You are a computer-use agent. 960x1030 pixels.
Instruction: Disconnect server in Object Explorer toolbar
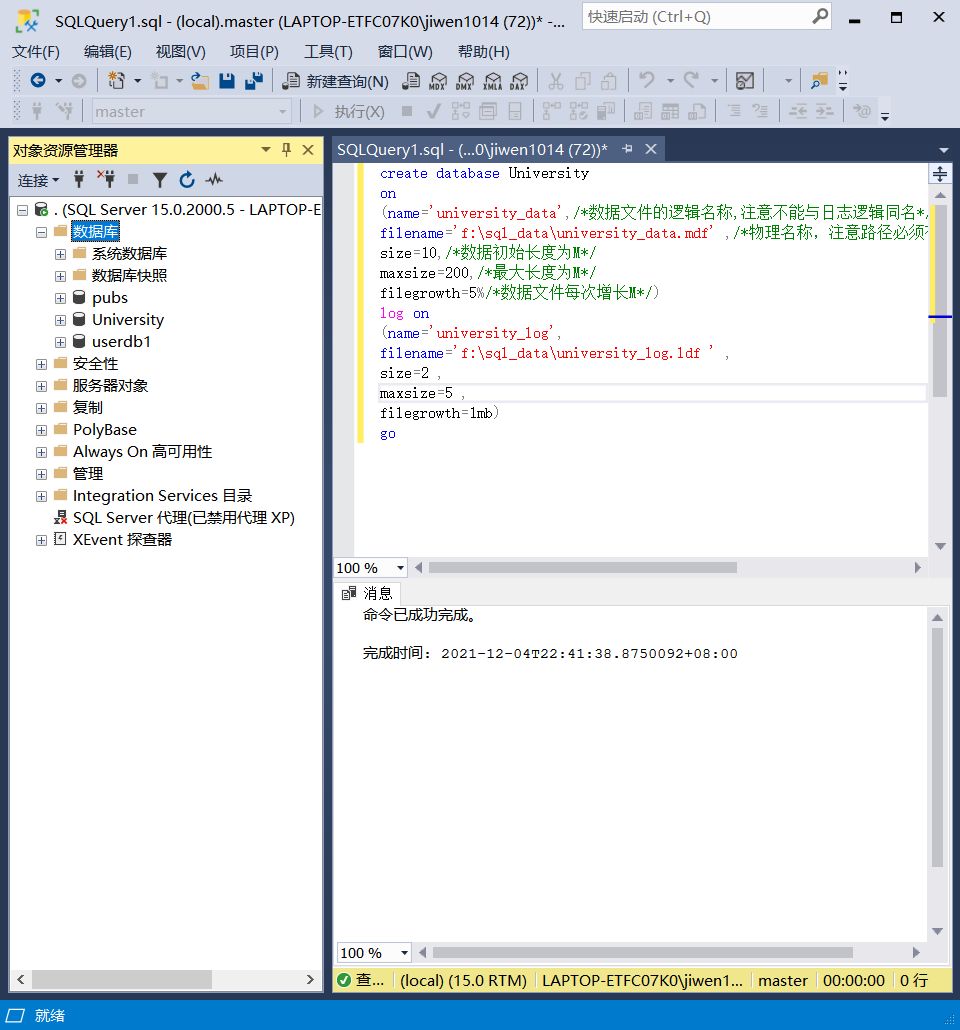click(106, 179)
